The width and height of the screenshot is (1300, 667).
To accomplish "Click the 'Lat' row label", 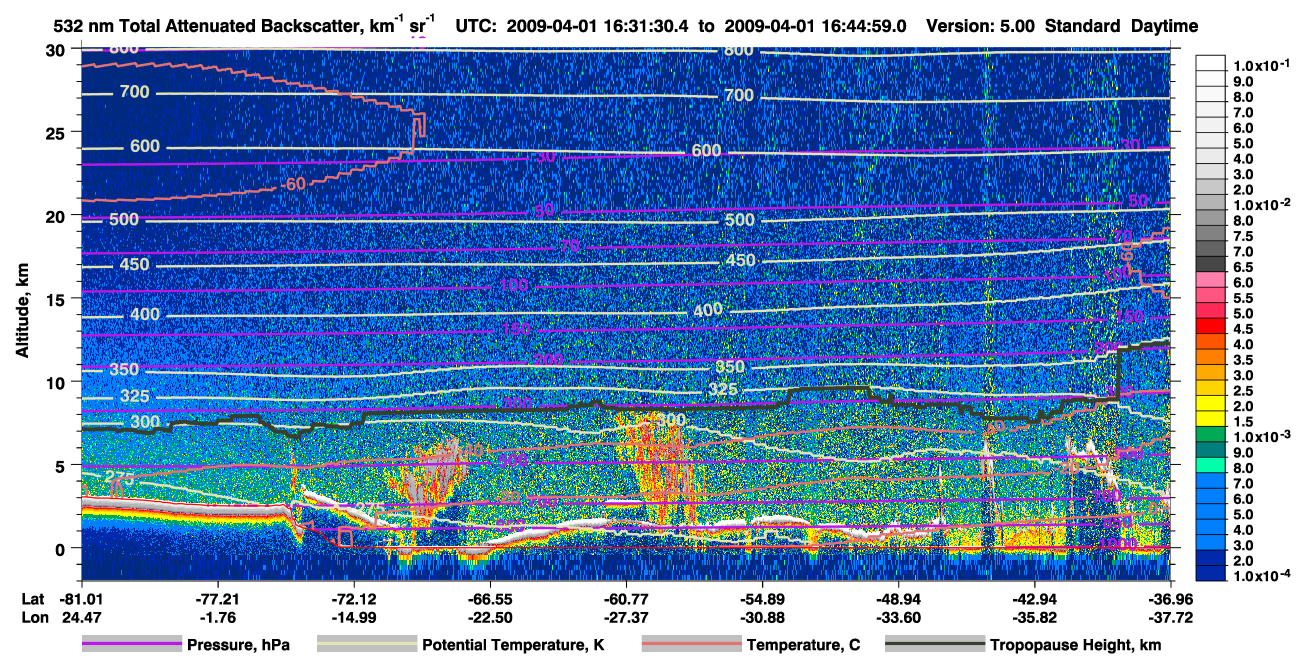I will [x=31, y=599].
